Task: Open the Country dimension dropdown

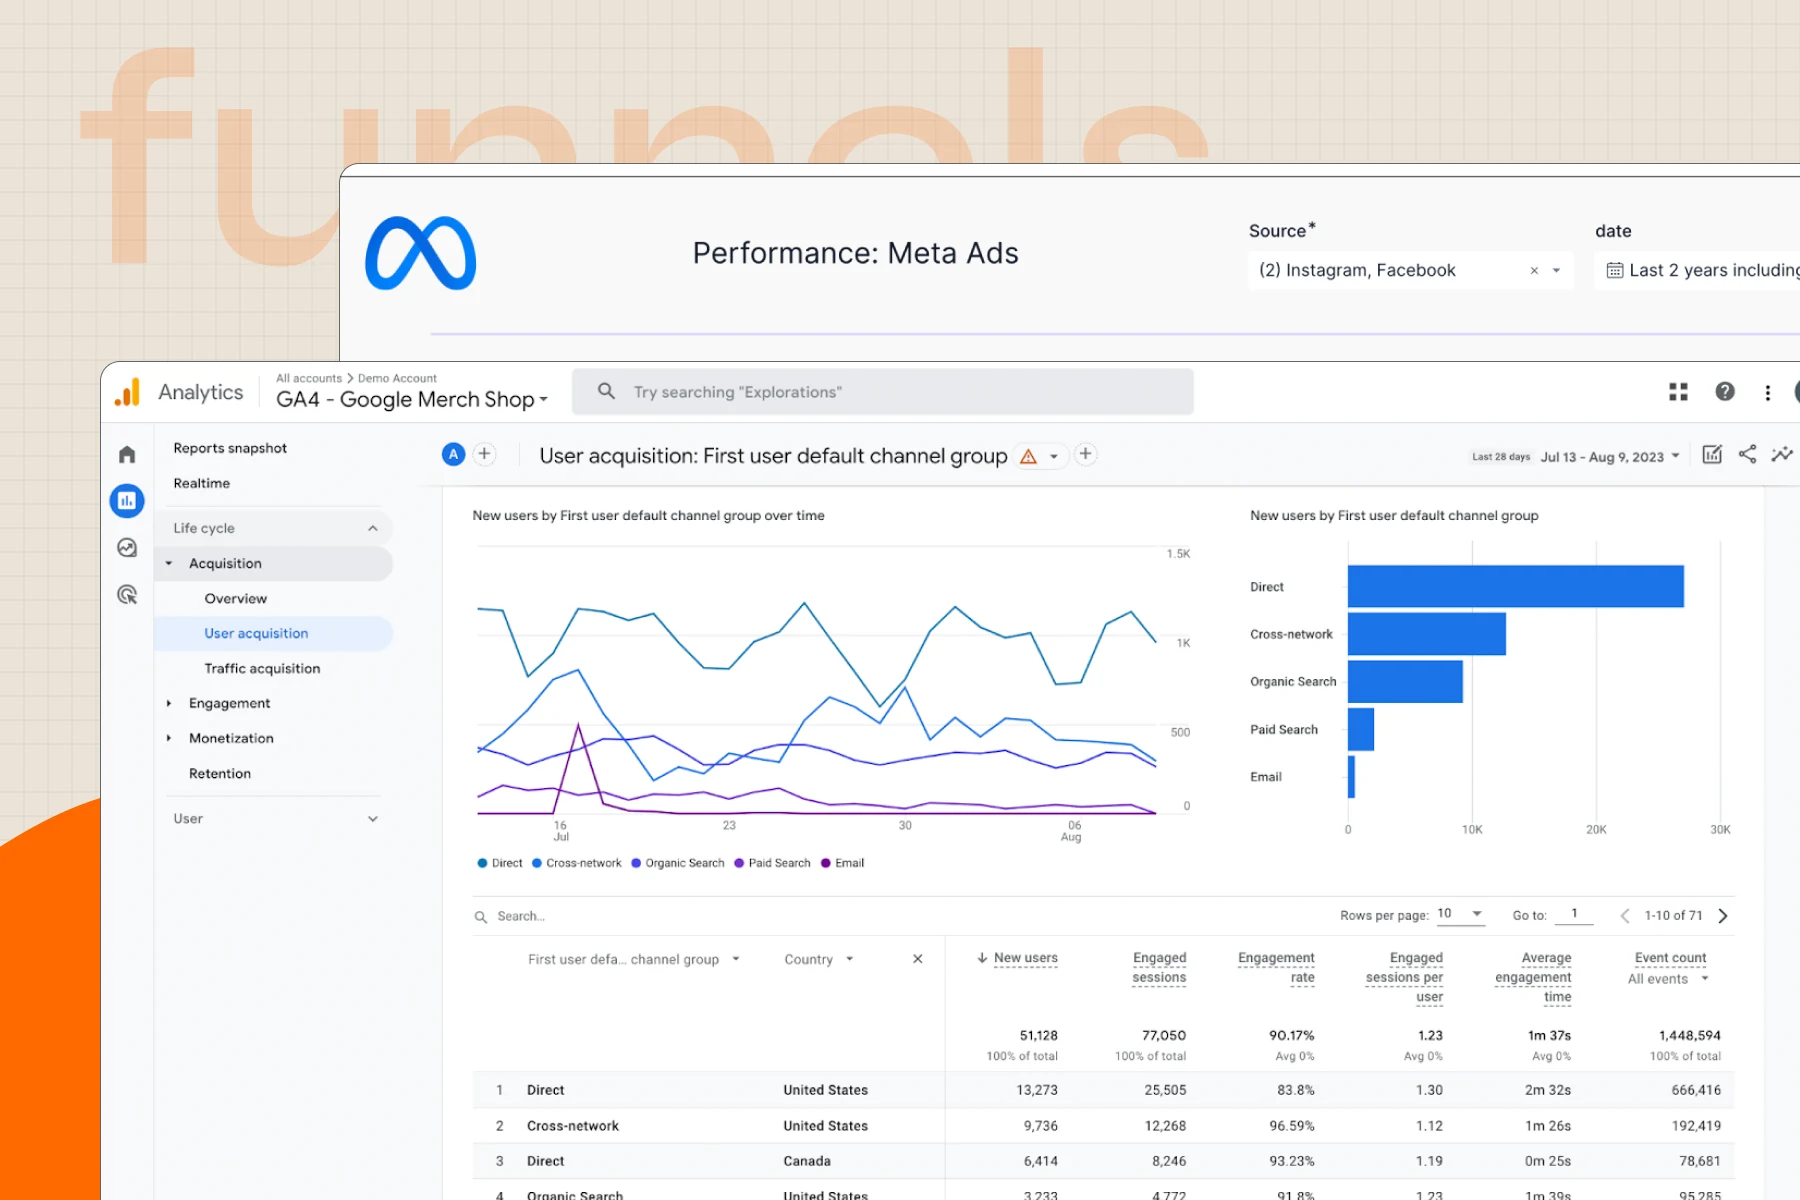Action: click(819, 960)
